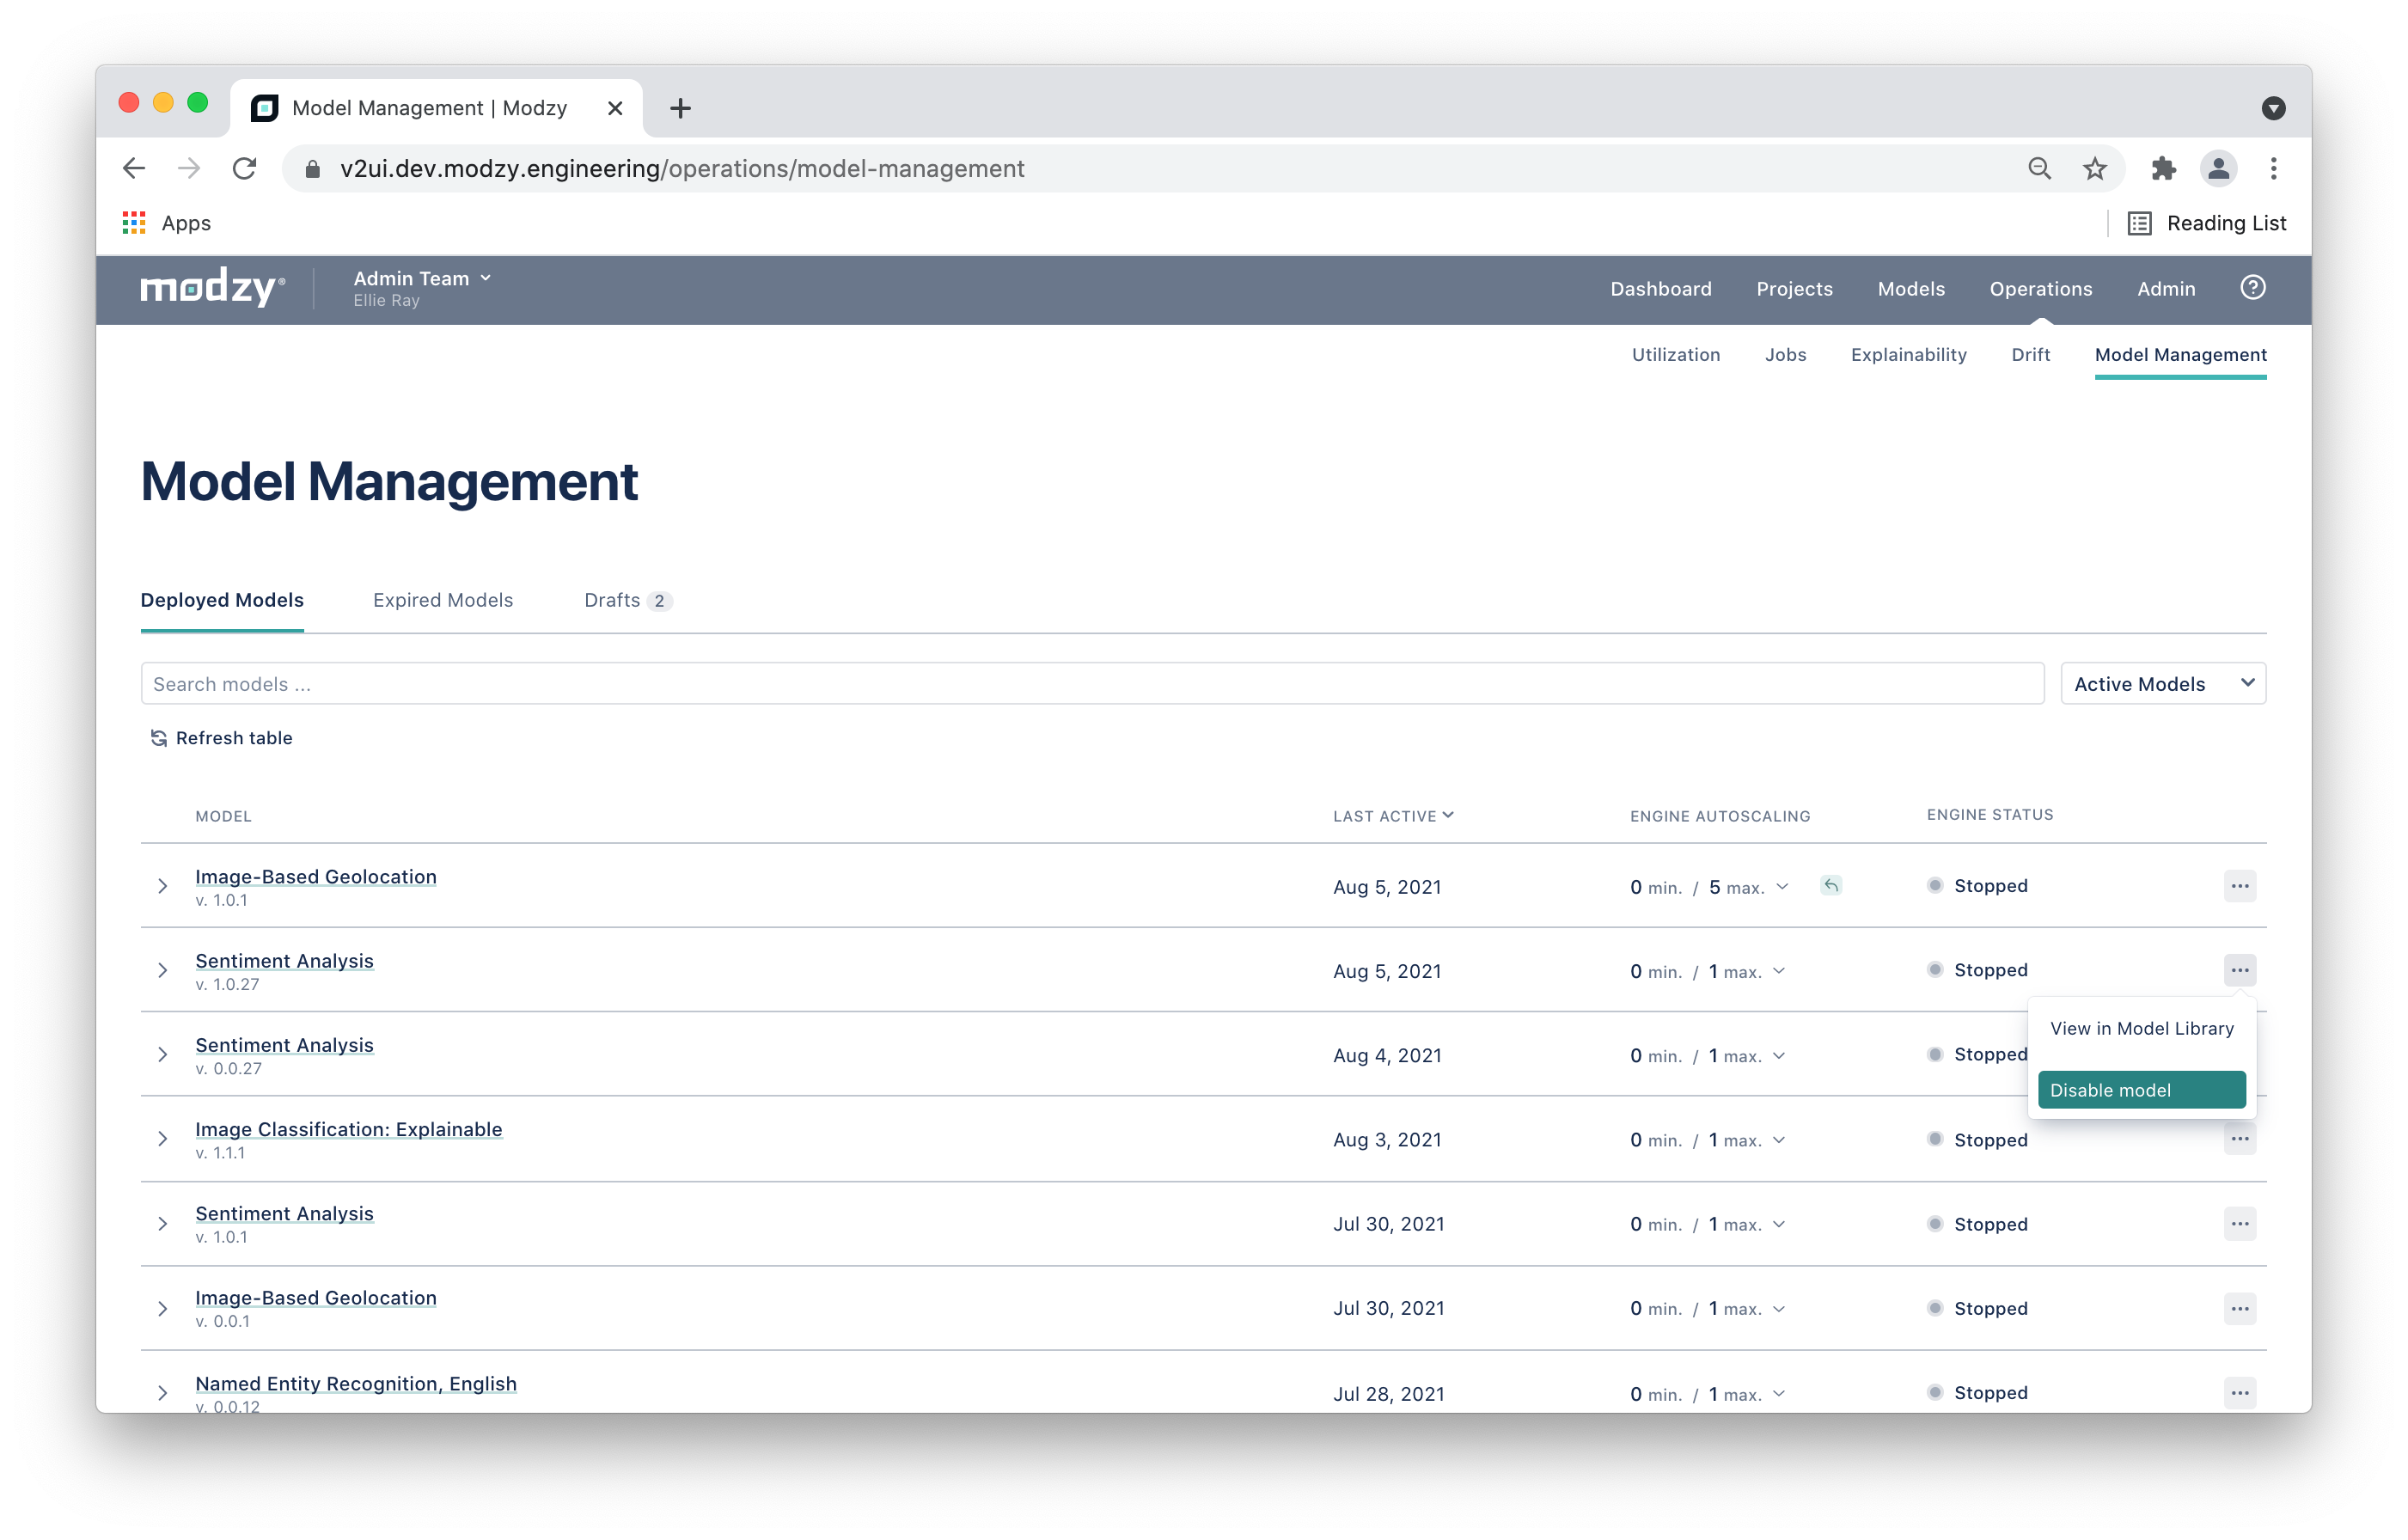Click the modzy logo
The height and width of the screenshot is (1540, 2408).
[212, 288]
